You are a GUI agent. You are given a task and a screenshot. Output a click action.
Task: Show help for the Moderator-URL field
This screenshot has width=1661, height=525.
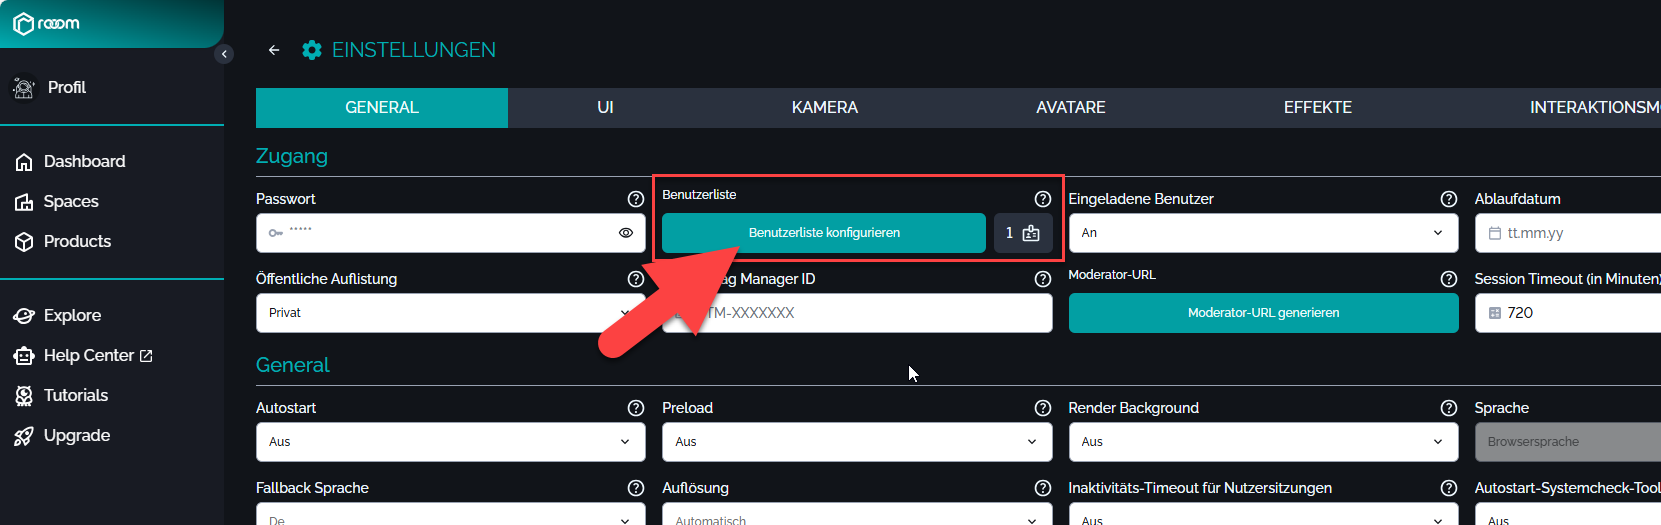[x=1448, y=279]
